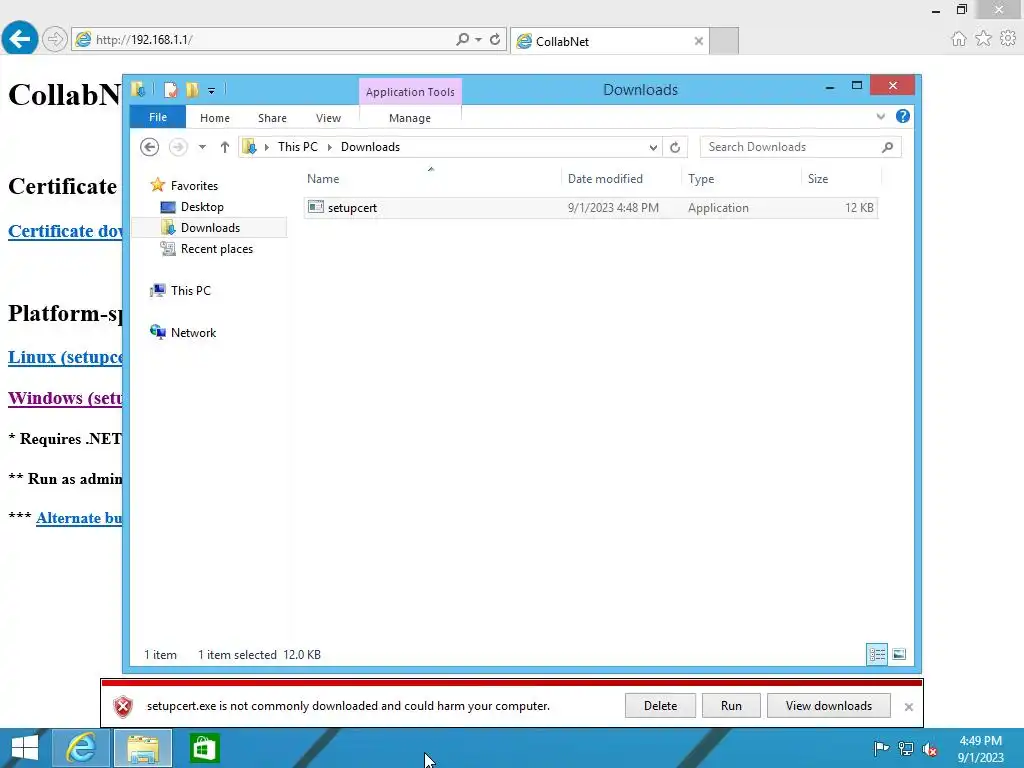Open the Share ribbon tab

[272, 118]
